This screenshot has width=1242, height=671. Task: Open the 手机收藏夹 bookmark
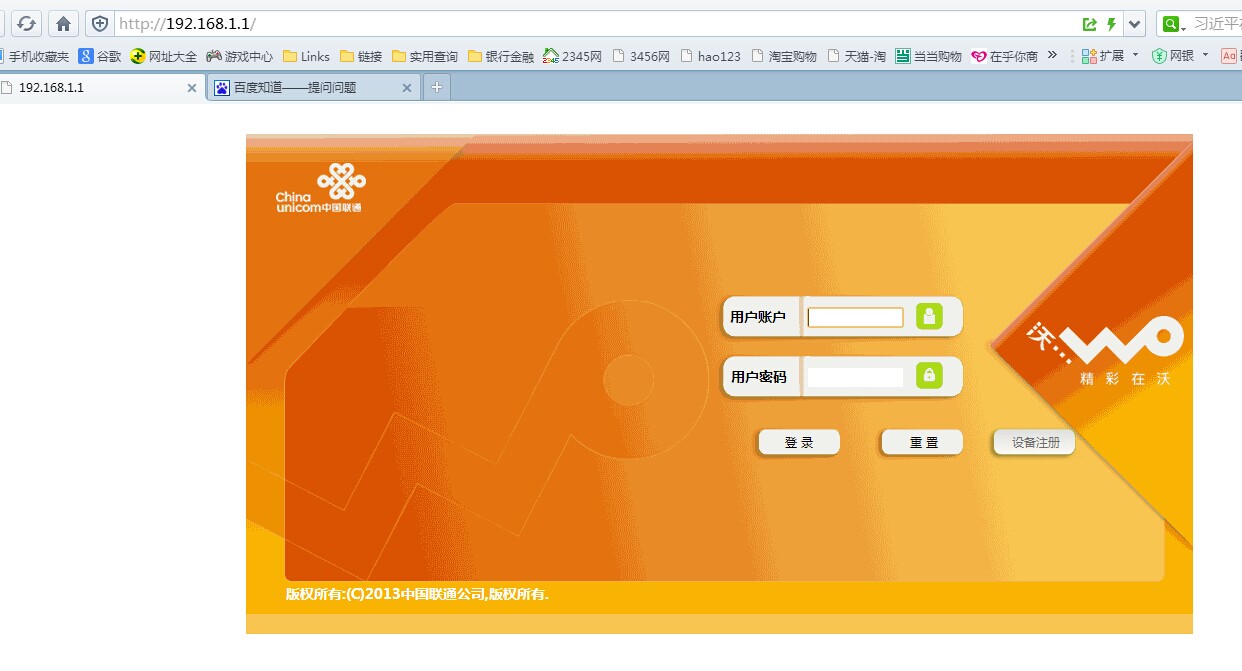pyautogui.click(x=35, y=56)
